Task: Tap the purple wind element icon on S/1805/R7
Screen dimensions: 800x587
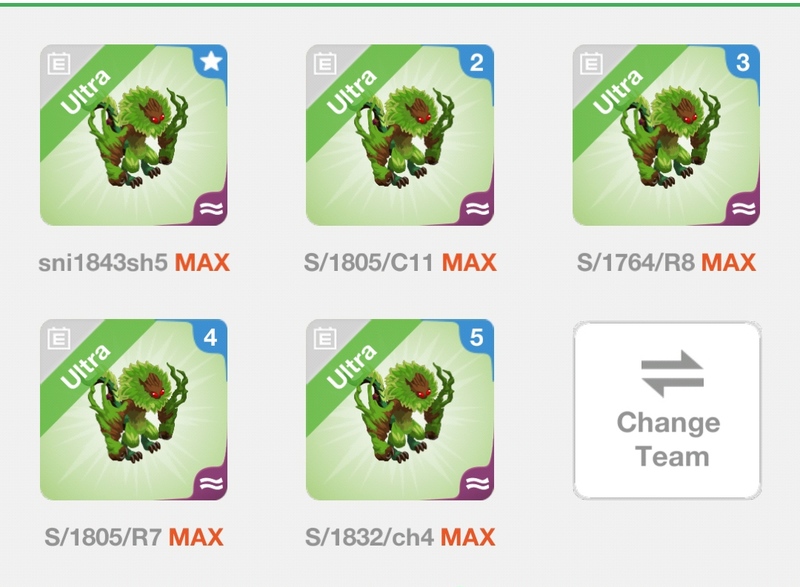Action: pyautogui.click(x=212, y=482)
